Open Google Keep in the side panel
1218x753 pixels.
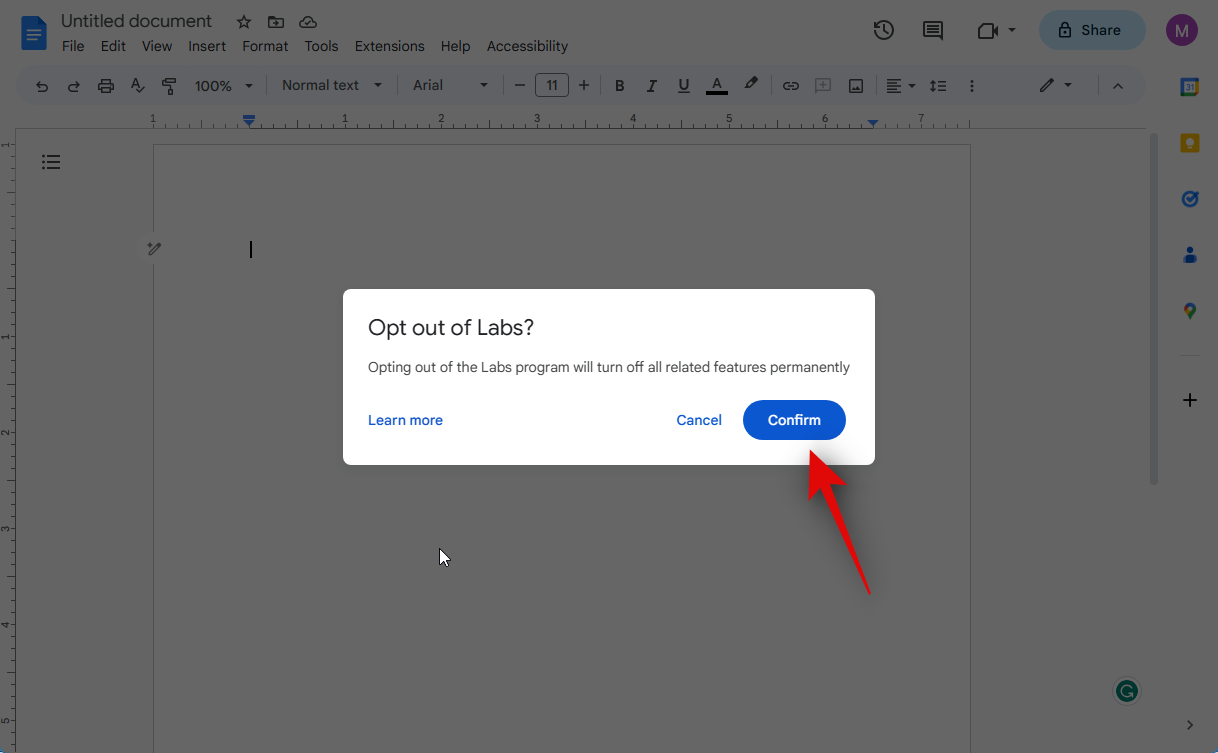1189,143
